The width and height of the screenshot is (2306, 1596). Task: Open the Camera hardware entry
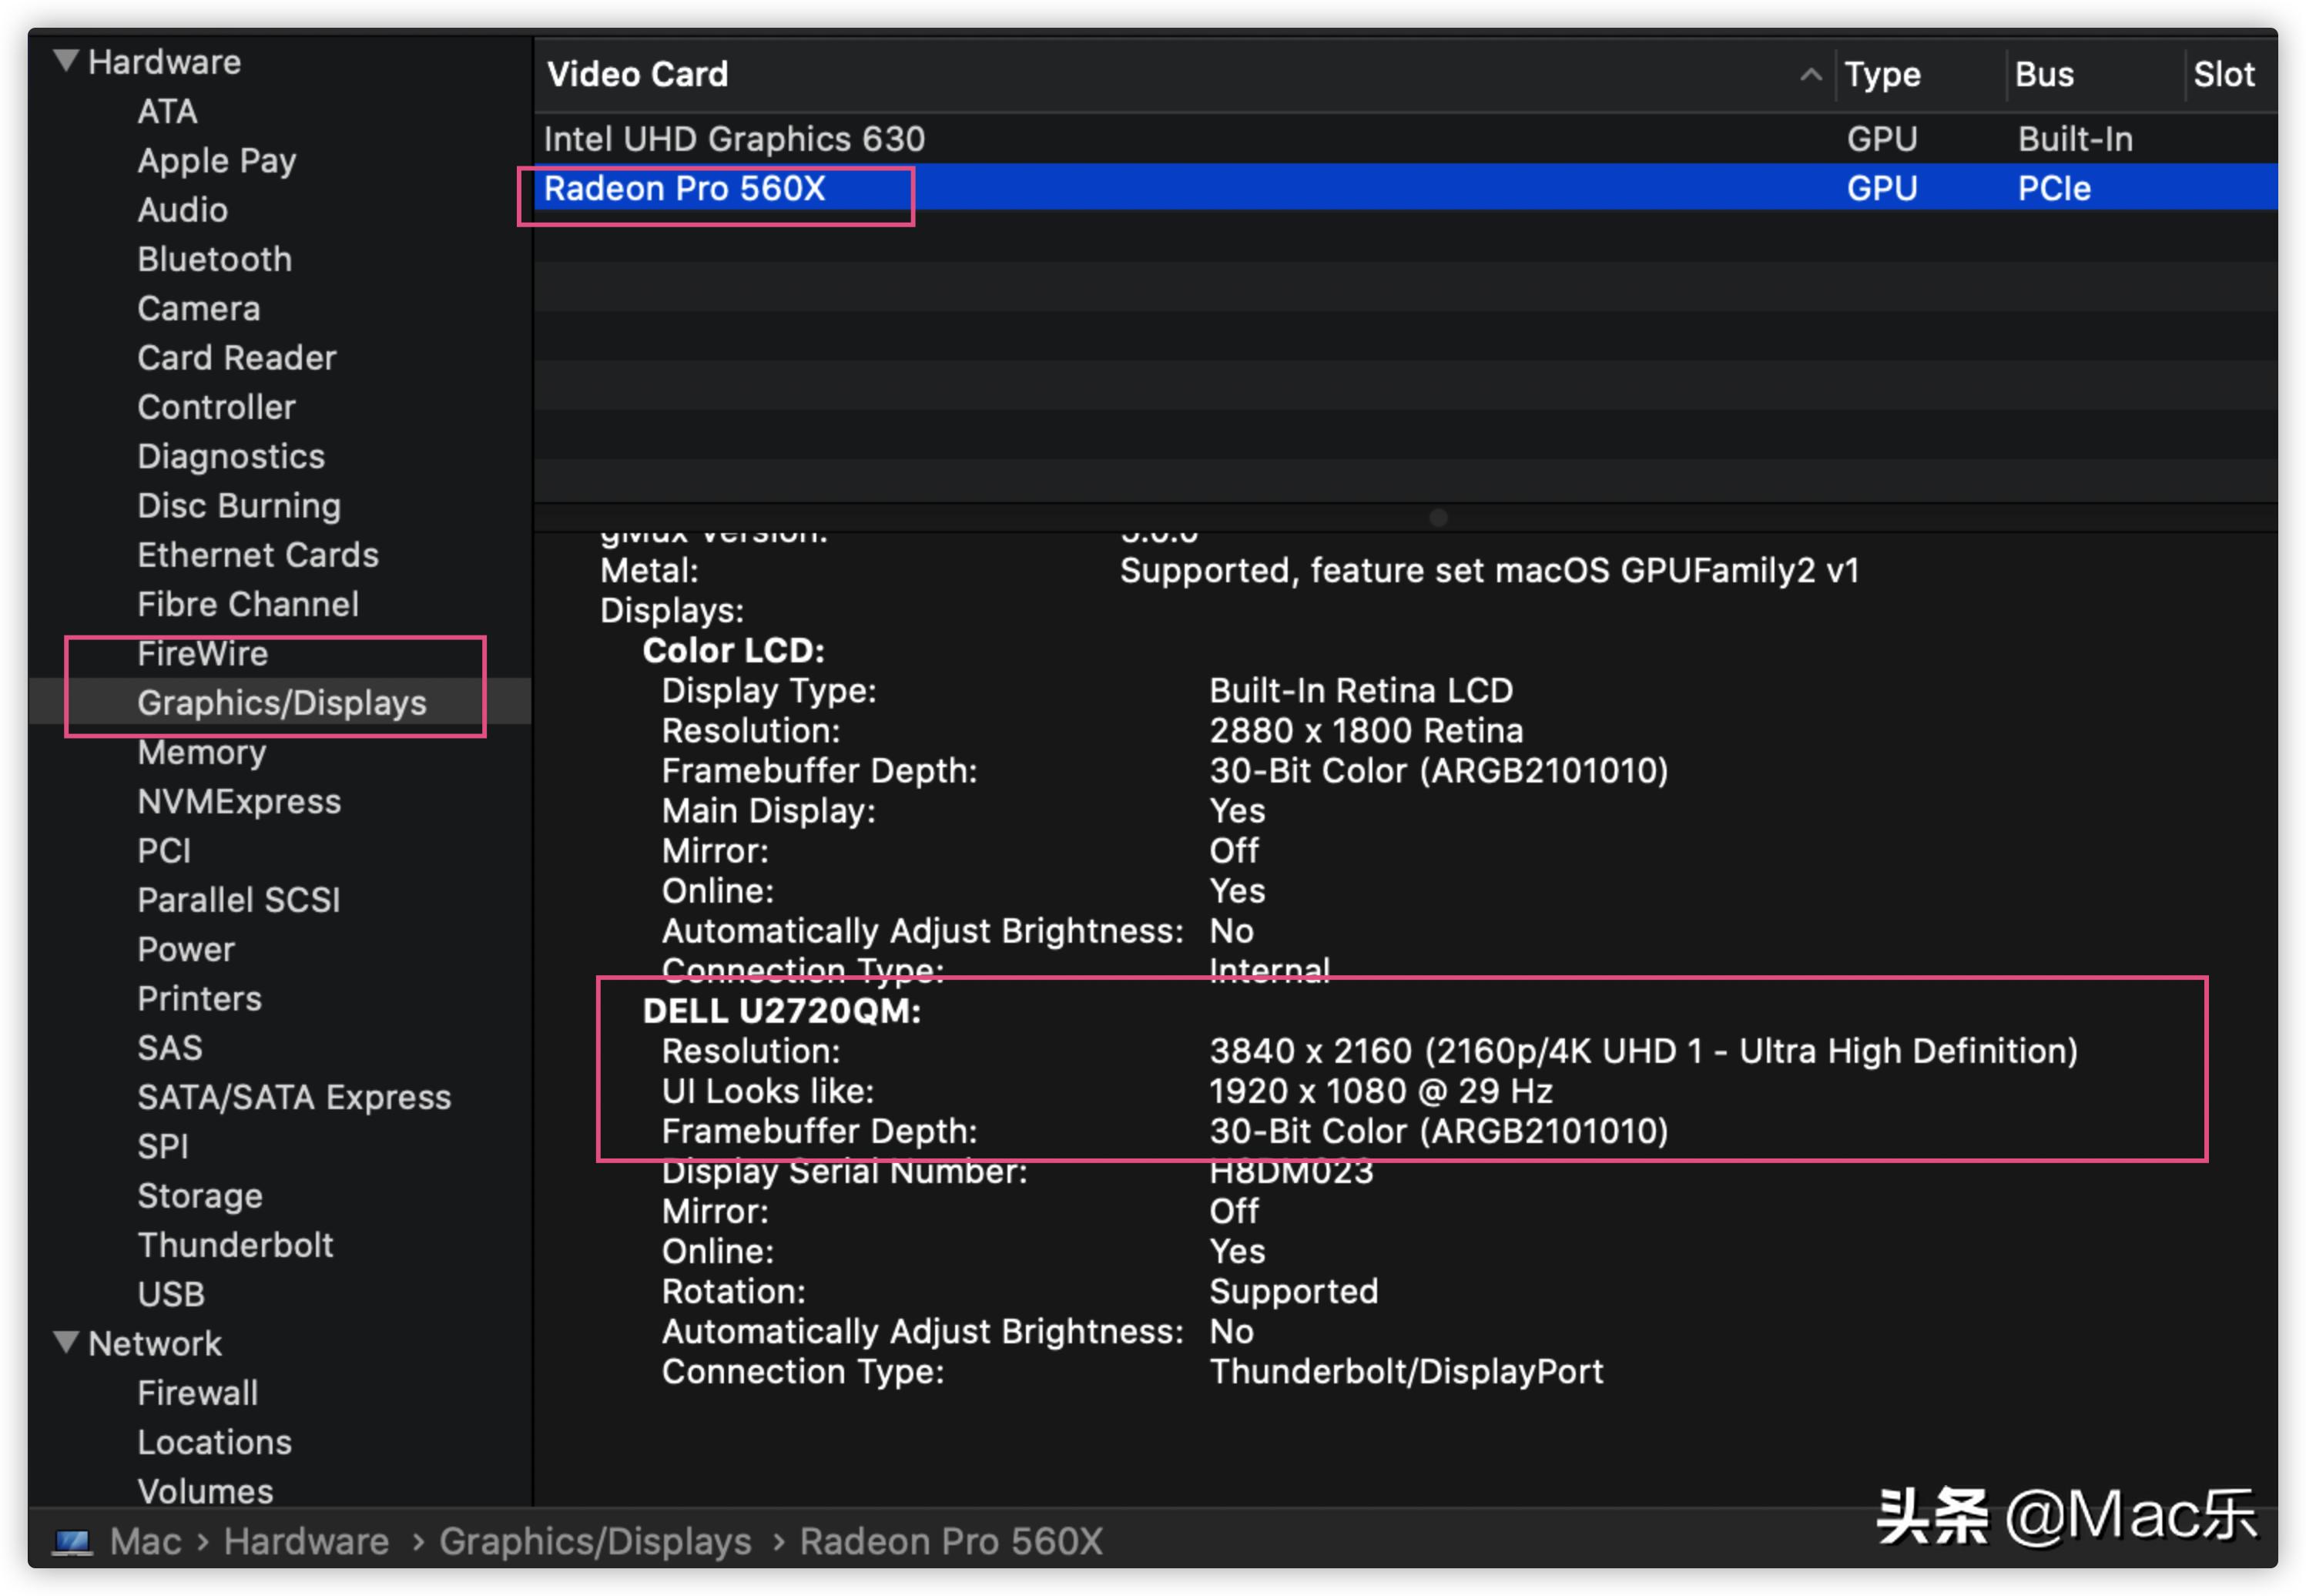(x=198, y=308)
